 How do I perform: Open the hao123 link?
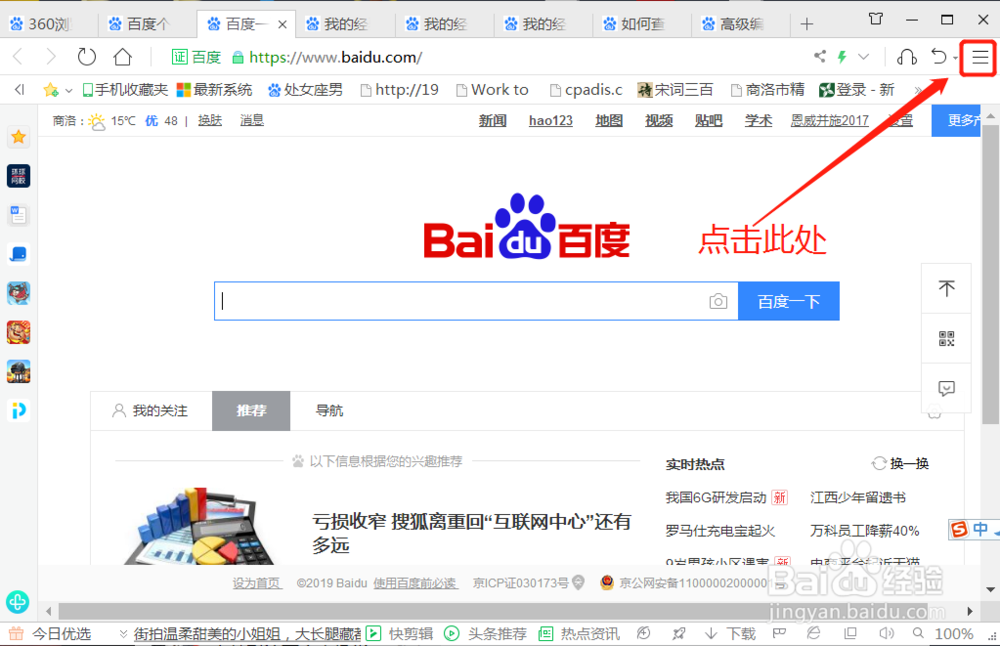tap(550, 121)
